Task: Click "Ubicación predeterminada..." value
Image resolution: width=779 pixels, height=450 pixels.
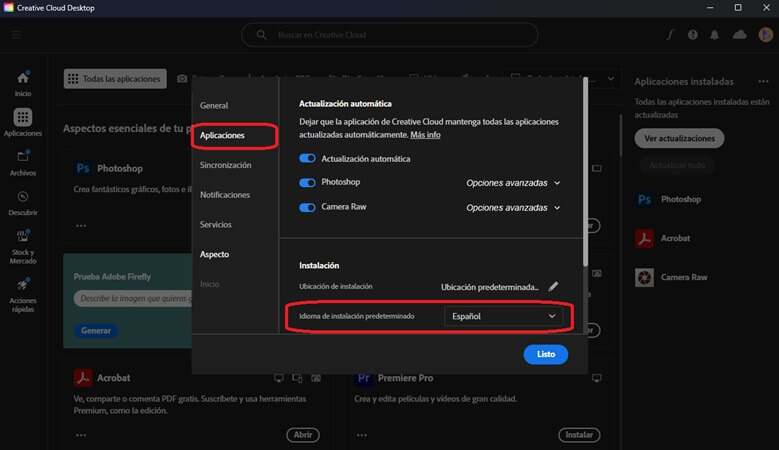Action: [x=489, y=287]
